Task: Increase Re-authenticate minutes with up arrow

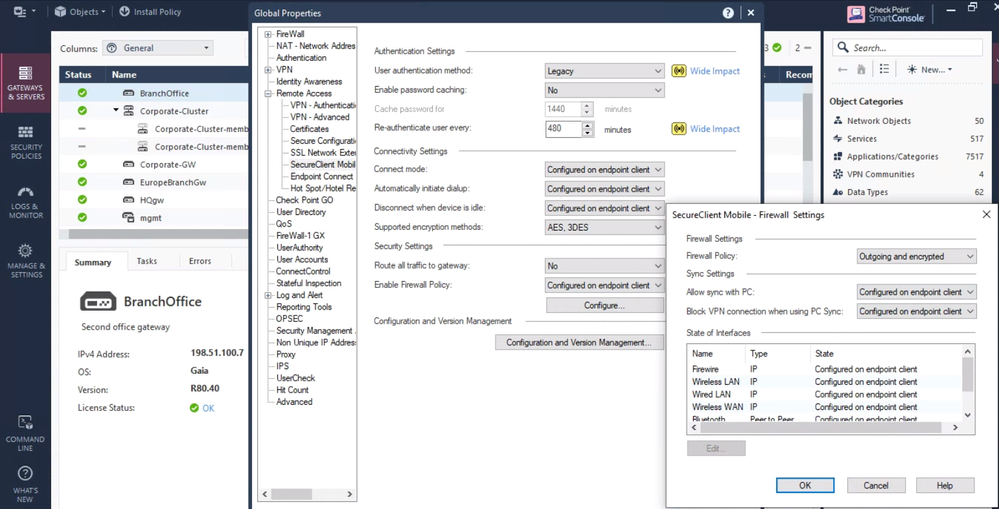Action: [x=587, y=125]
